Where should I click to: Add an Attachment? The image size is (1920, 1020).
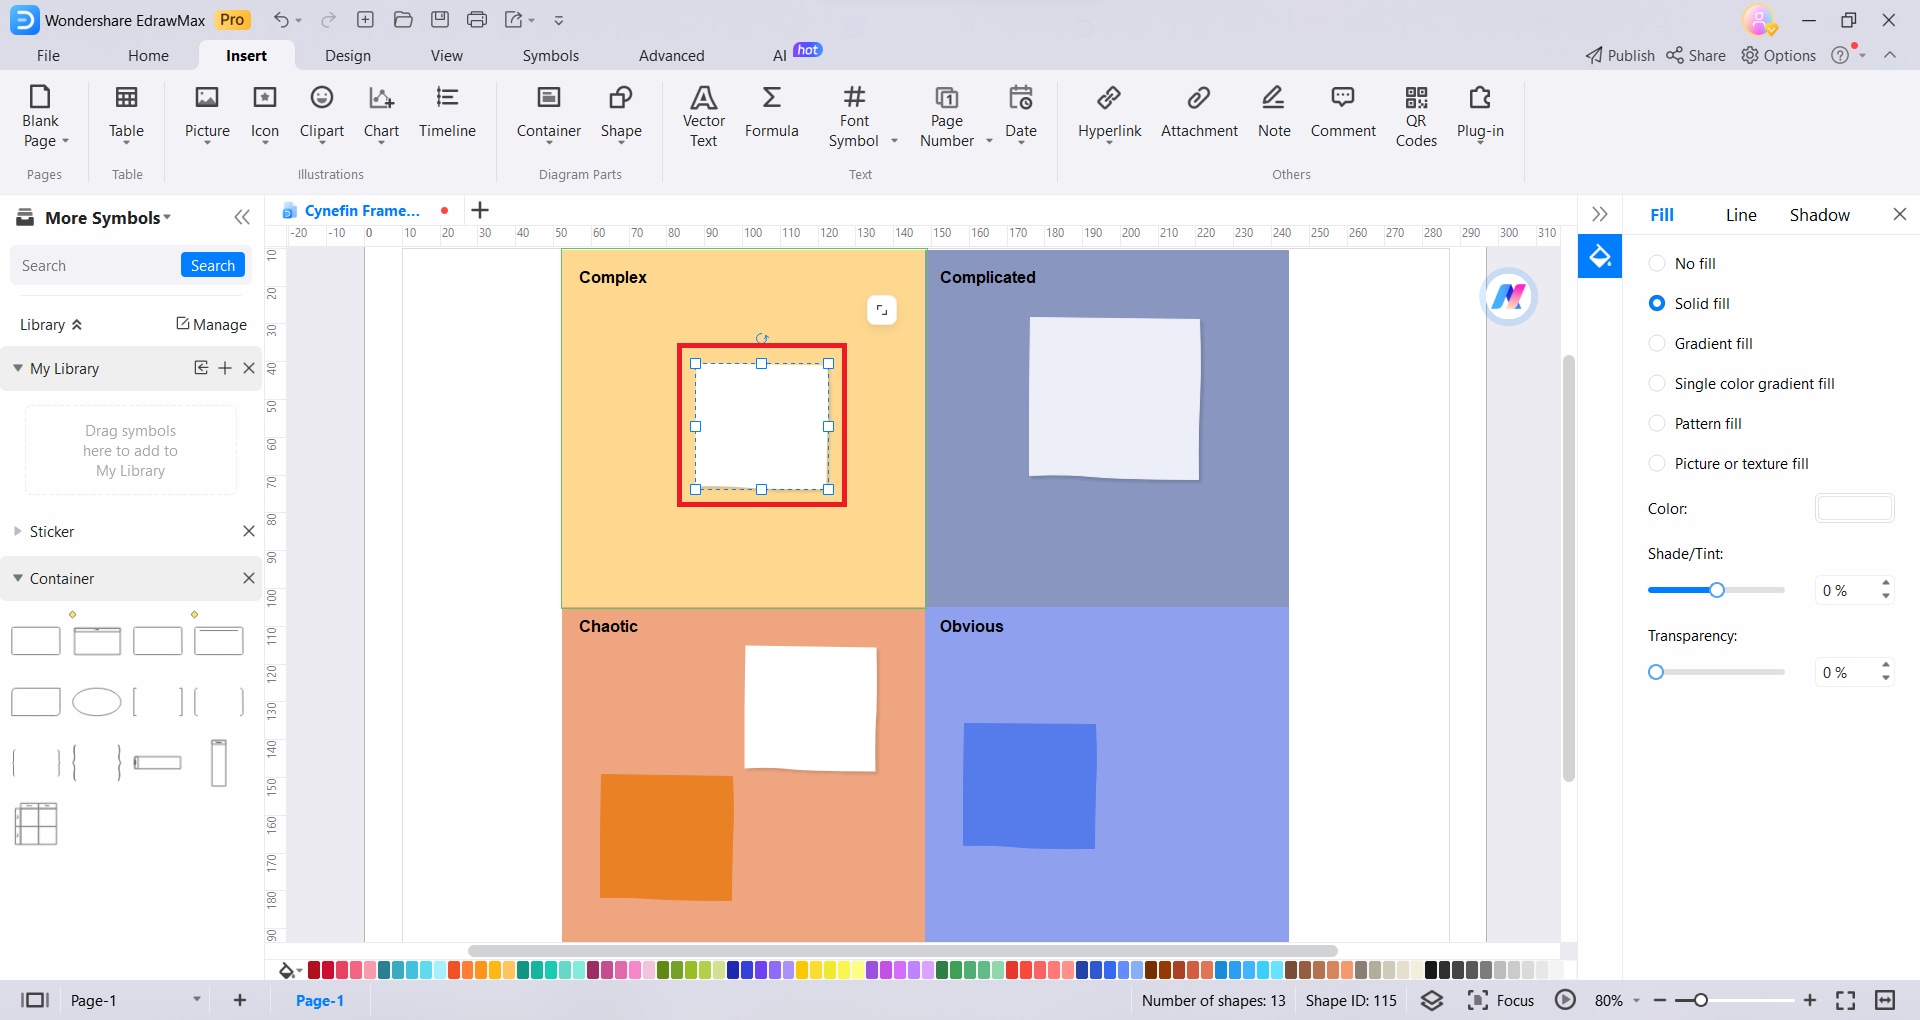pos(1199,113)
